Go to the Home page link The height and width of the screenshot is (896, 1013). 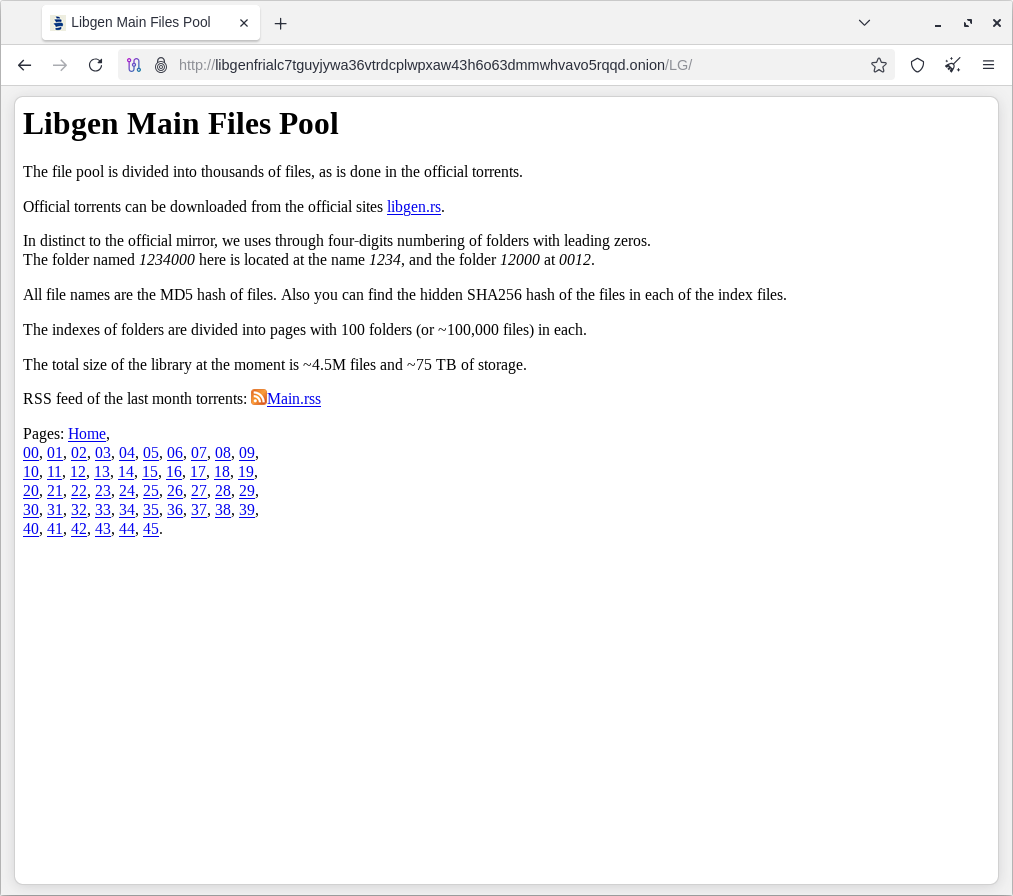click(87, 434)
